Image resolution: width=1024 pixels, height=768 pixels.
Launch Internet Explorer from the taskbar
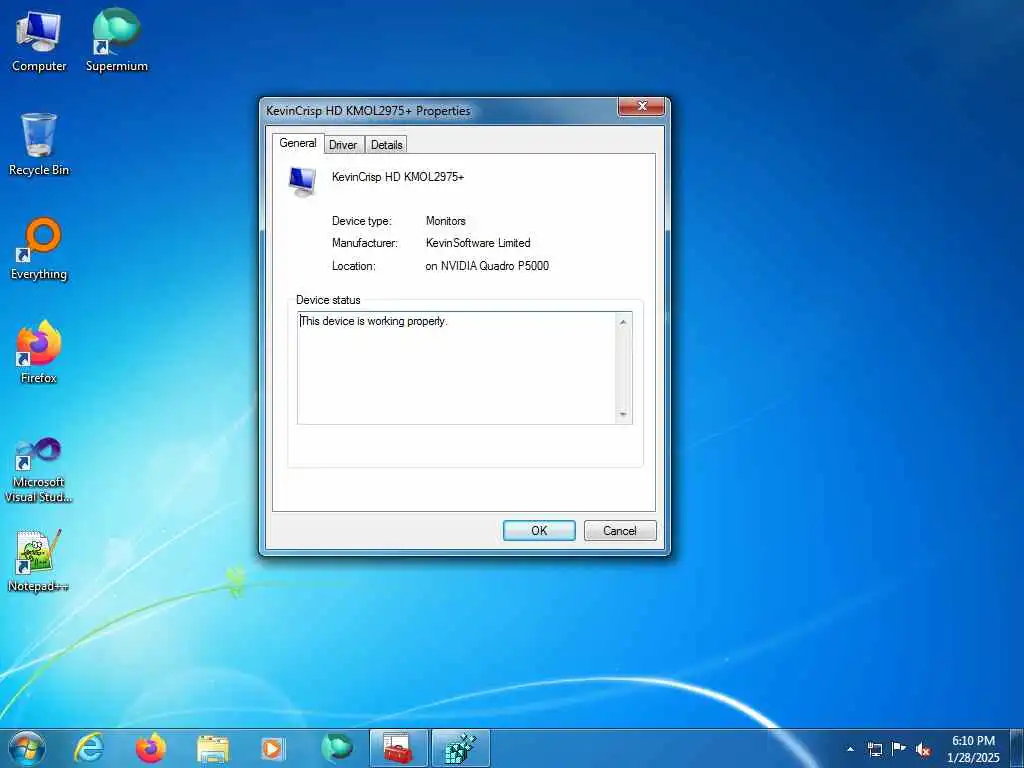tap(89, 748)
